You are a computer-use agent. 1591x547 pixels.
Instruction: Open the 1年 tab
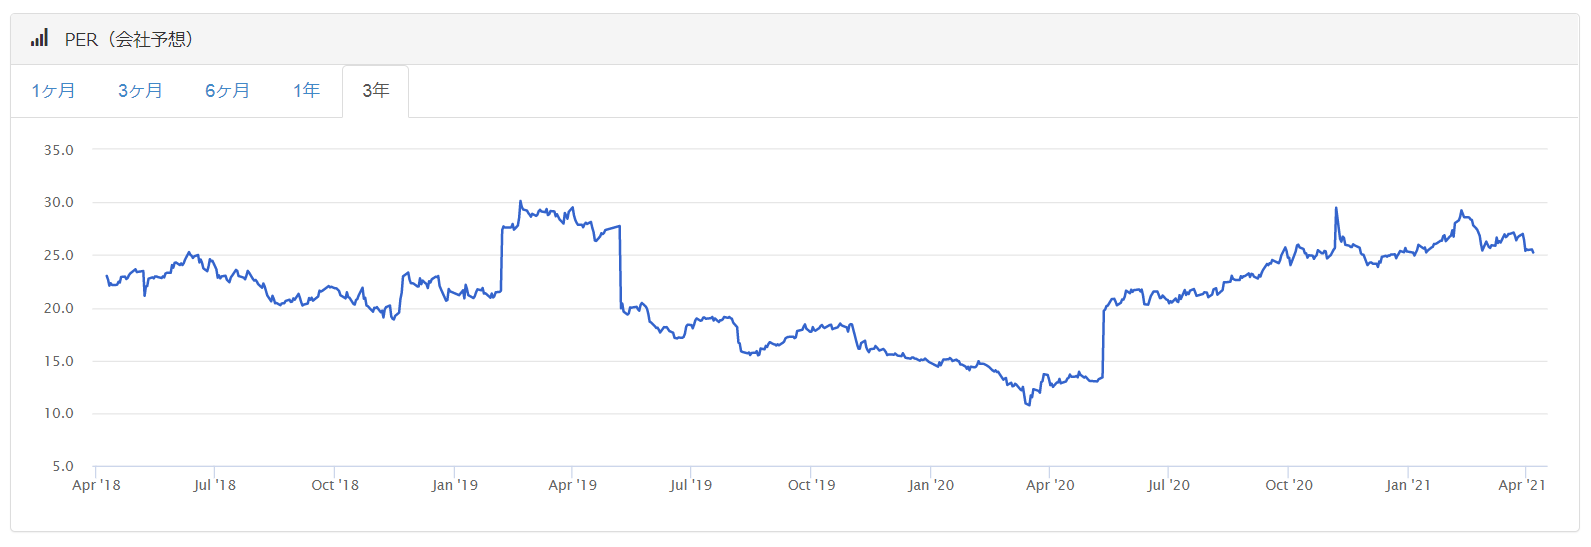coord(306,91)
